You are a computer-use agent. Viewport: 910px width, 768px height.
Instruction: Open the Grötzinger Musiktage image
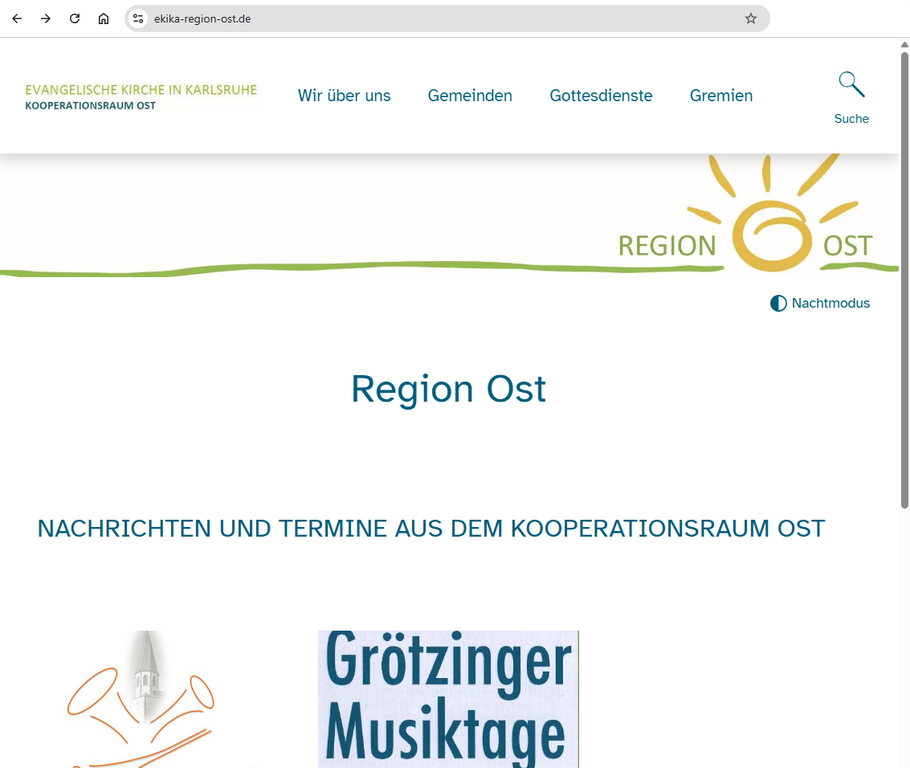449,699
